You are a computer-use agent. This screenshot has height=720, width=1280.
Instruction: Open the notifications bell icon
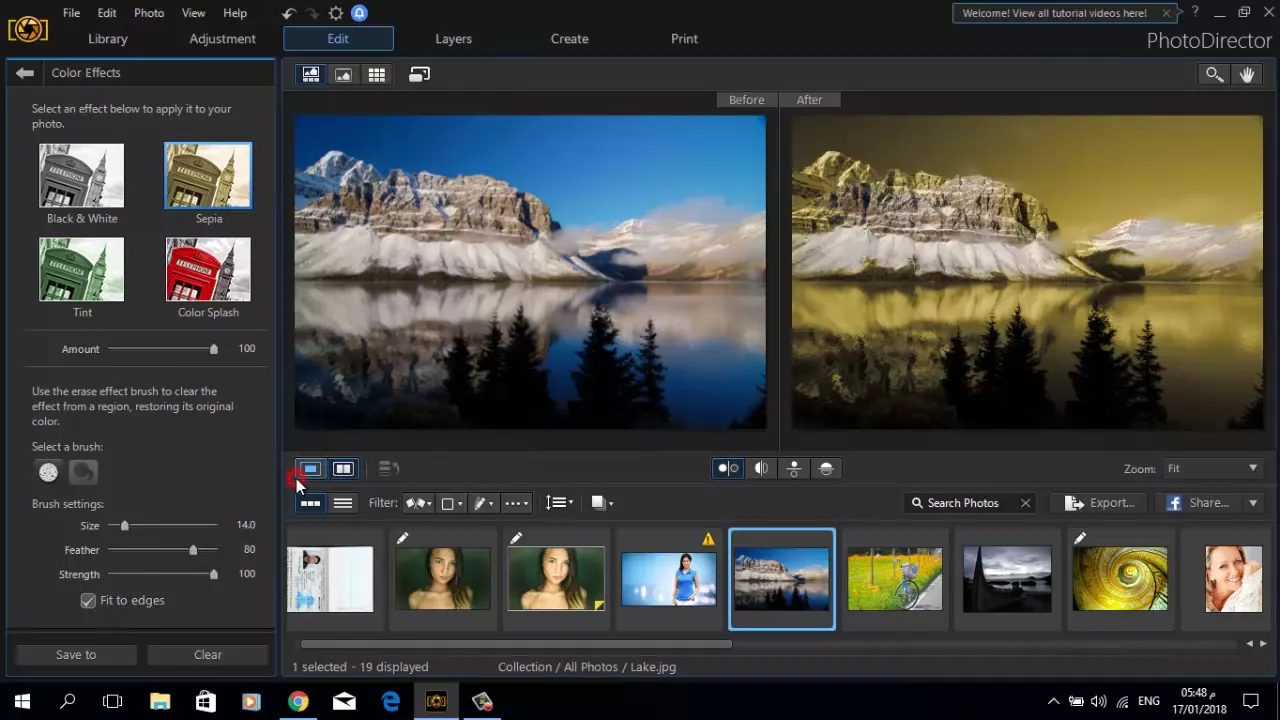(x=360, y=13)
